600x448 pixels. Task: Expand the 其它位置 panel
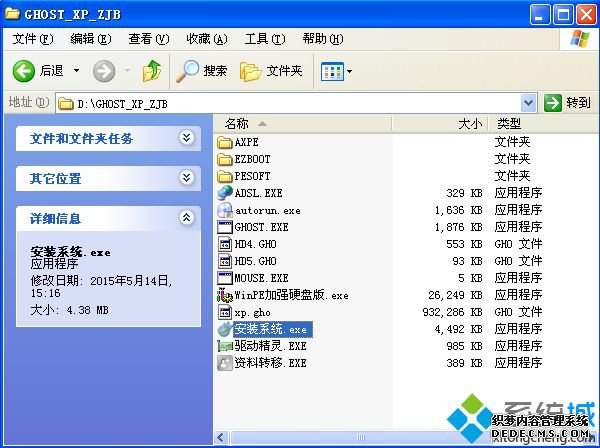(186, 178)
